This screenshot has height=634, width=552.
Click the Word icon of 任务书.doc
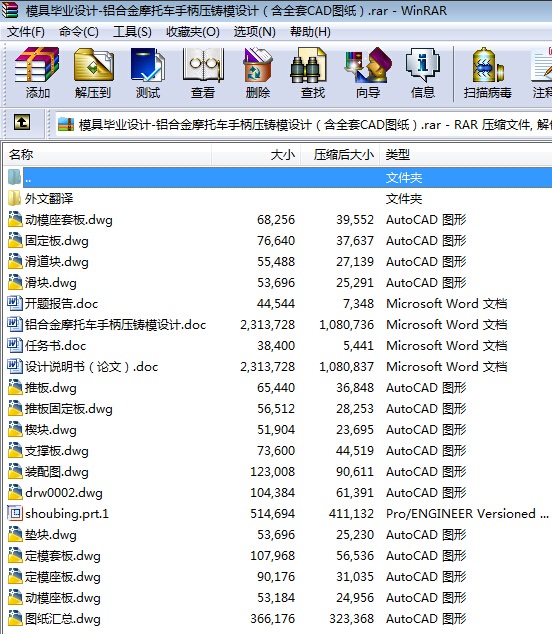click(x=15, y=345)
